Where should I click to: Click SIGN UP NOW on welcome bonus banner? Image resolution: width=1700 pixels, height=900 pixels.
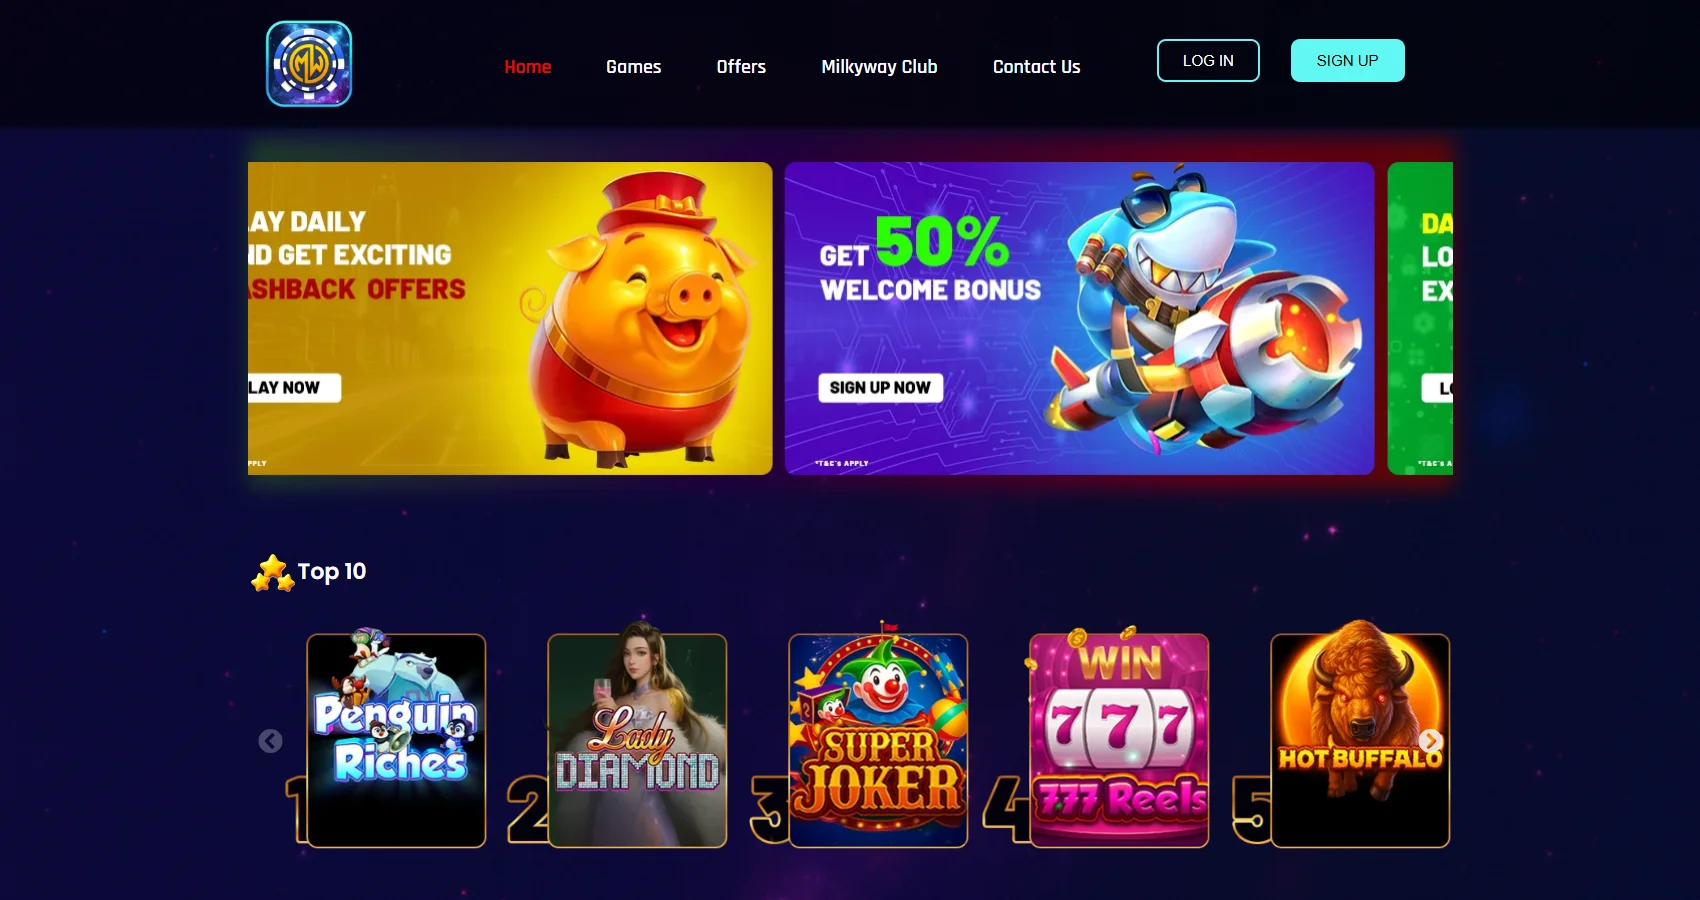point(880,388)
